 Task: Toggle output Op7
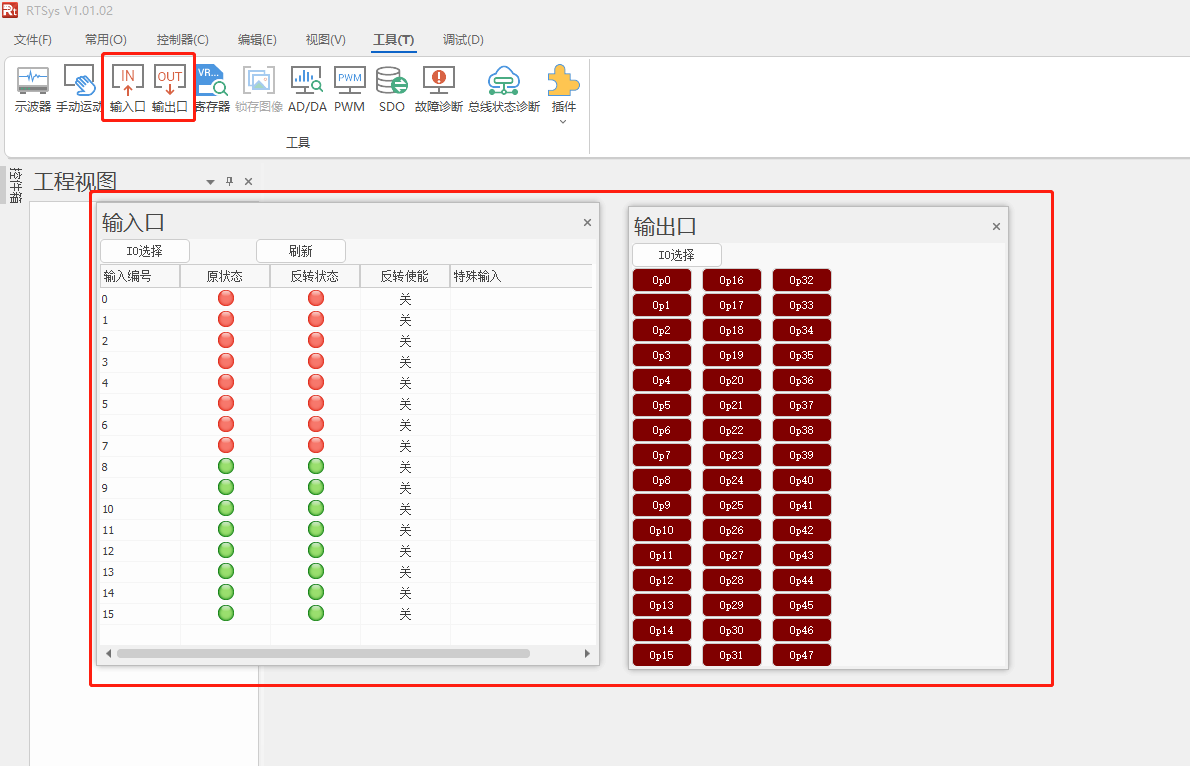662,456
